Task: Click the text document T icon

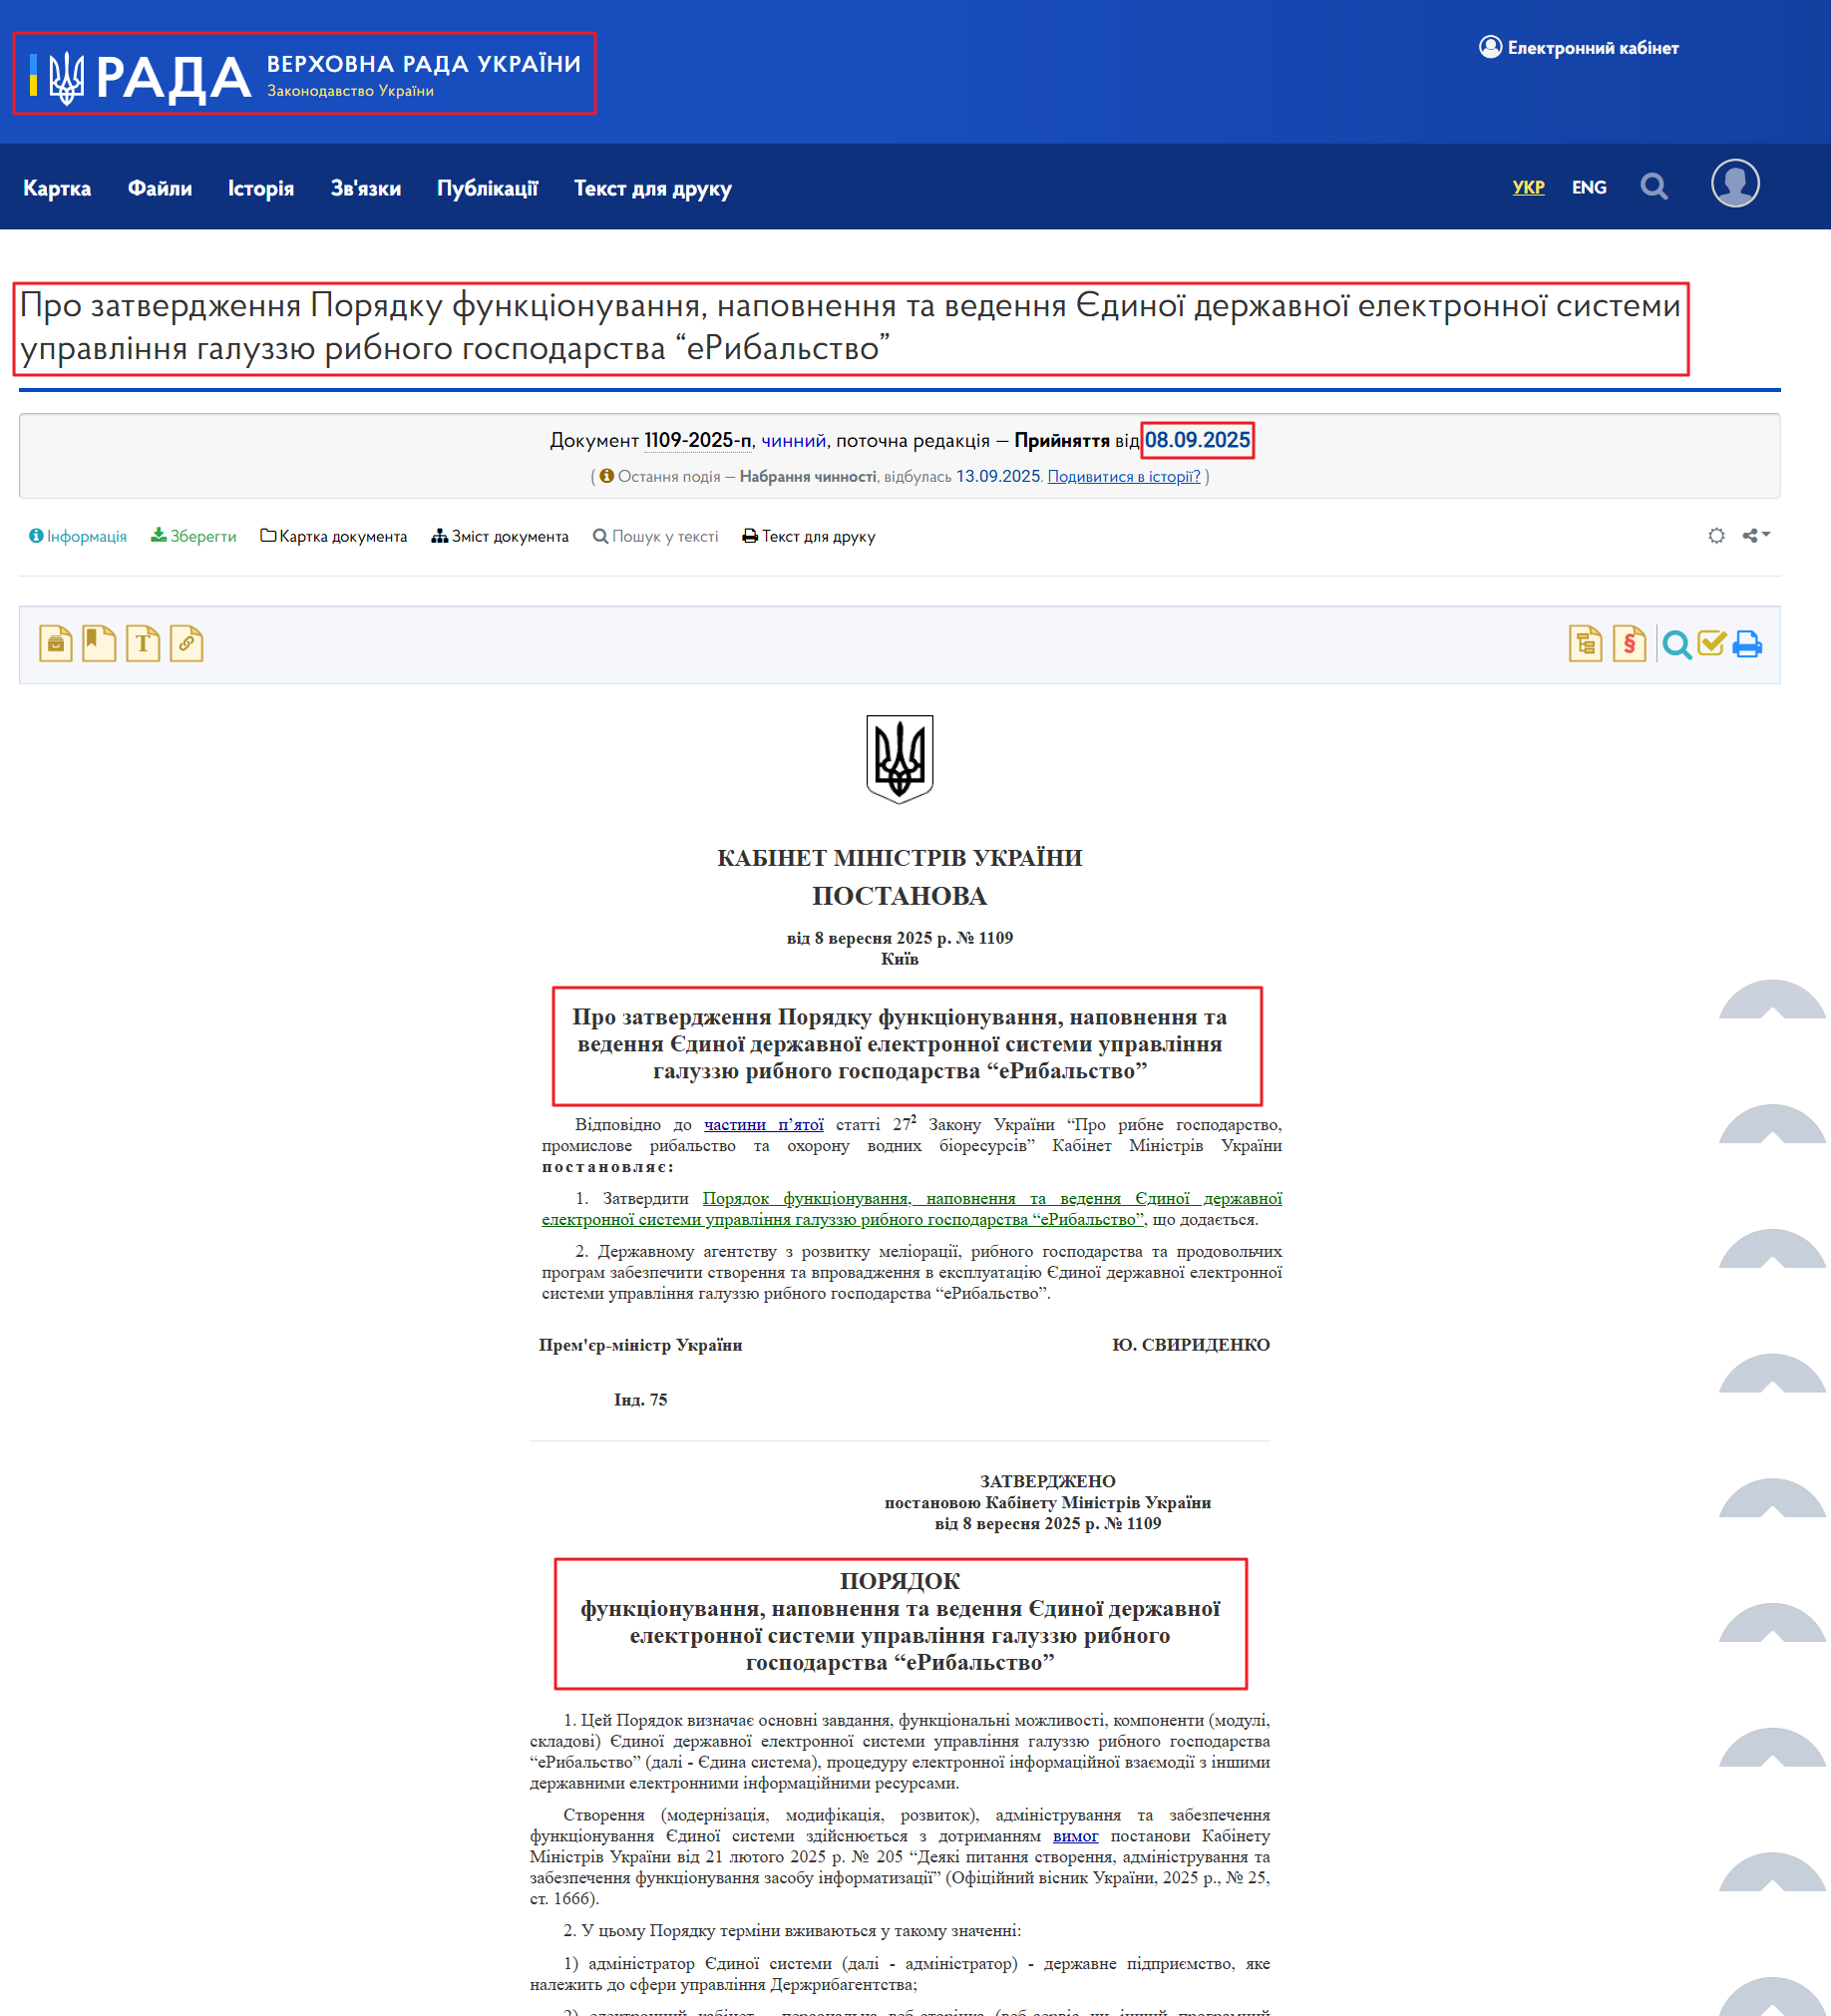Action: 143,644
